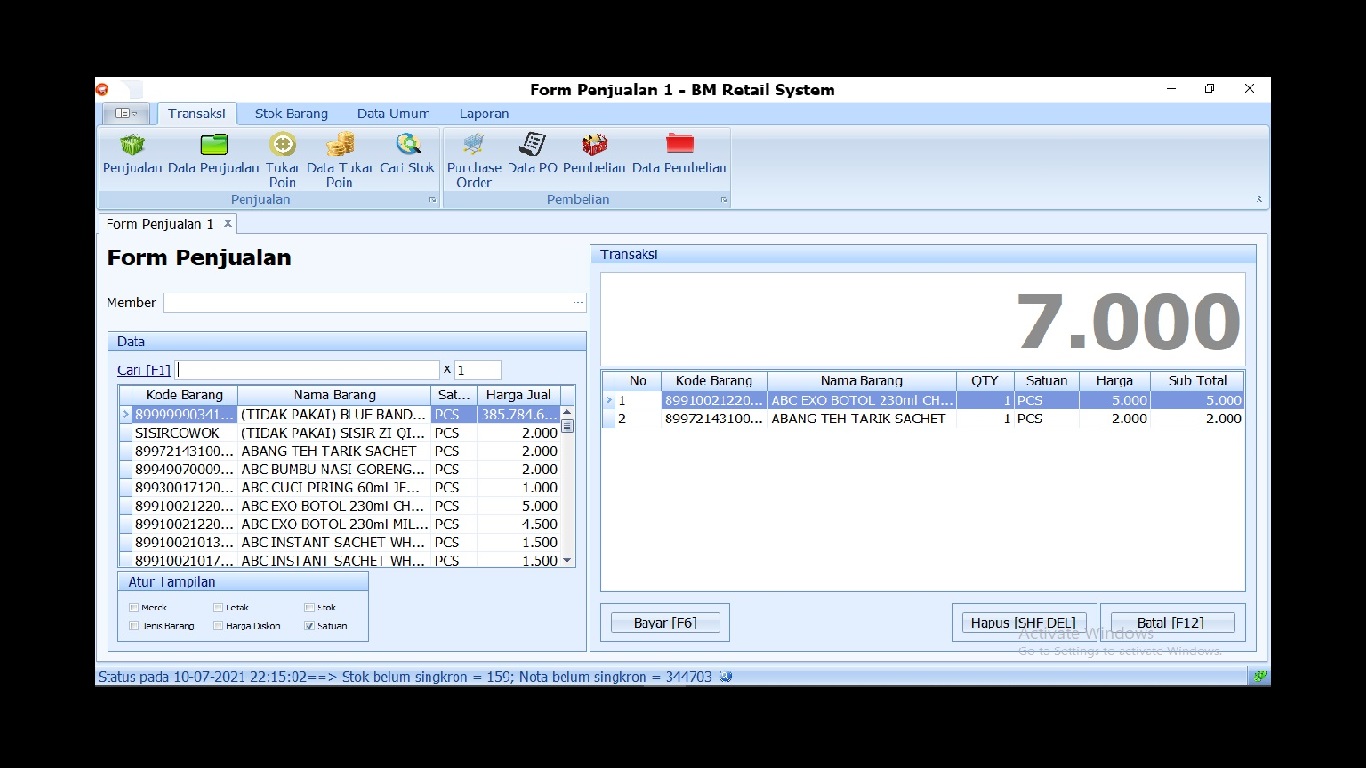This screenshot has width=1366, height=768.
Task: Focus the Cari [F1] search field
Action: click(x=308, y=370)
